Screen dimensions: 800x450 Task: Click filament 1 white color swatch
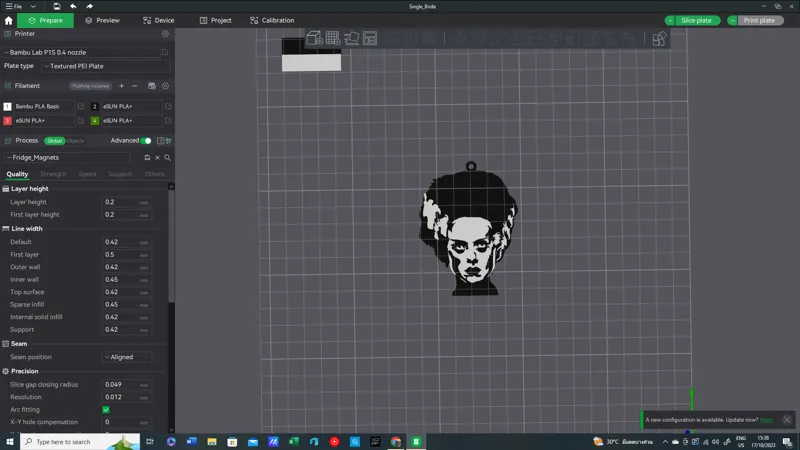[7, 106]
